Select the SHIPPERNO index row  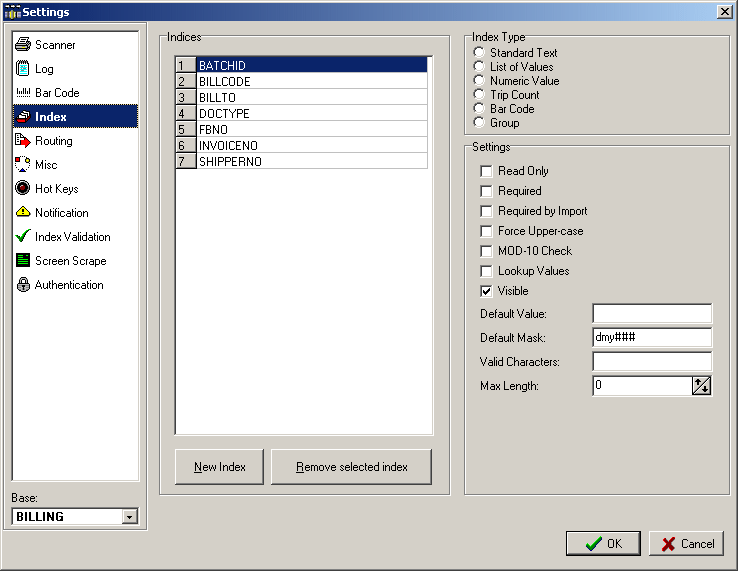point(312,161)
